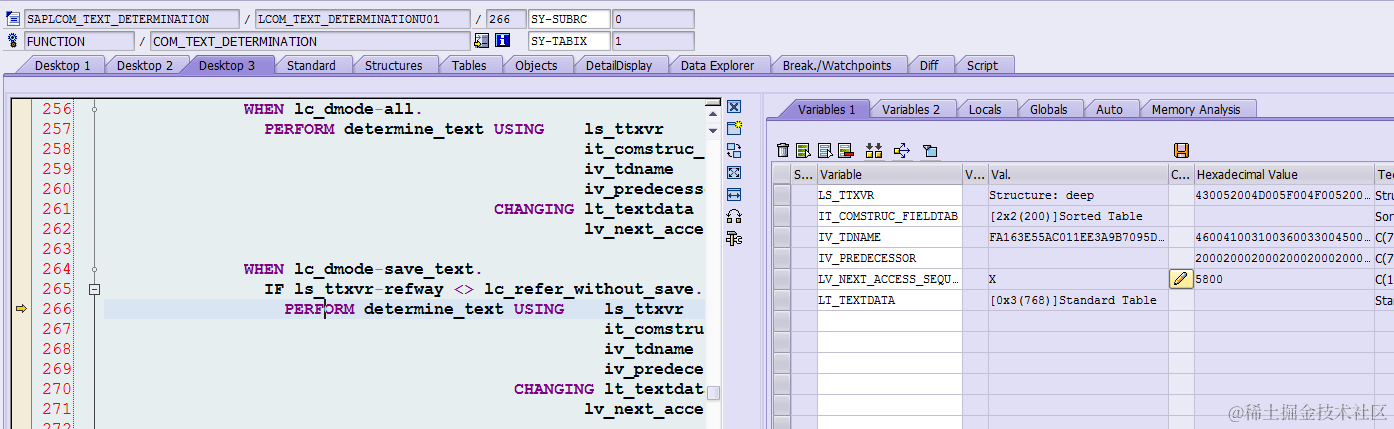
Task: Click the headset services icon in sidebar
Action: 733,216
